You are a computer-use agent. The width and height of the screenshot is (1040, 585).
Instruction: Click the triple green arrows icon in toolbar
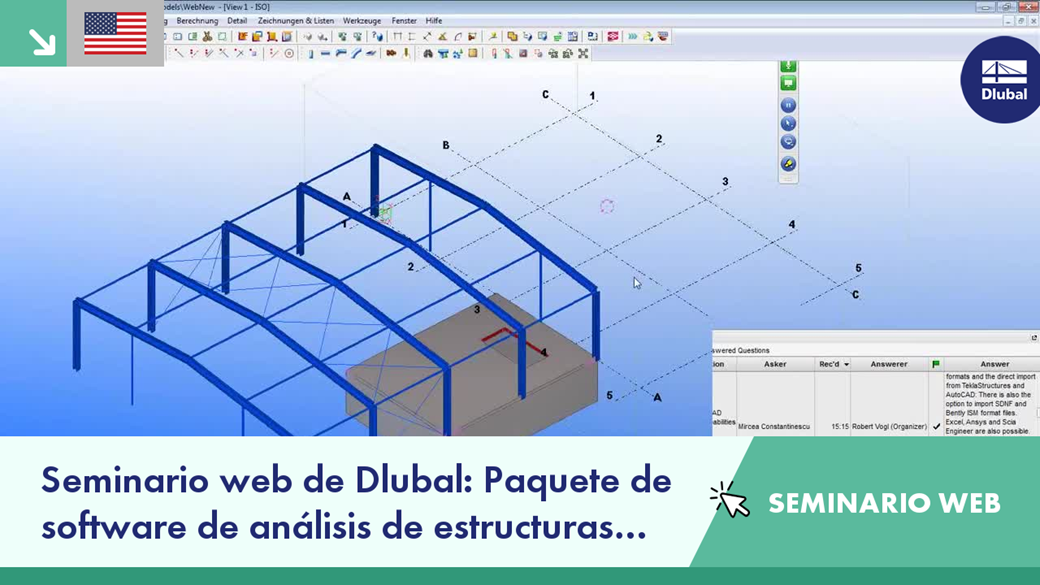pos(633,36)
